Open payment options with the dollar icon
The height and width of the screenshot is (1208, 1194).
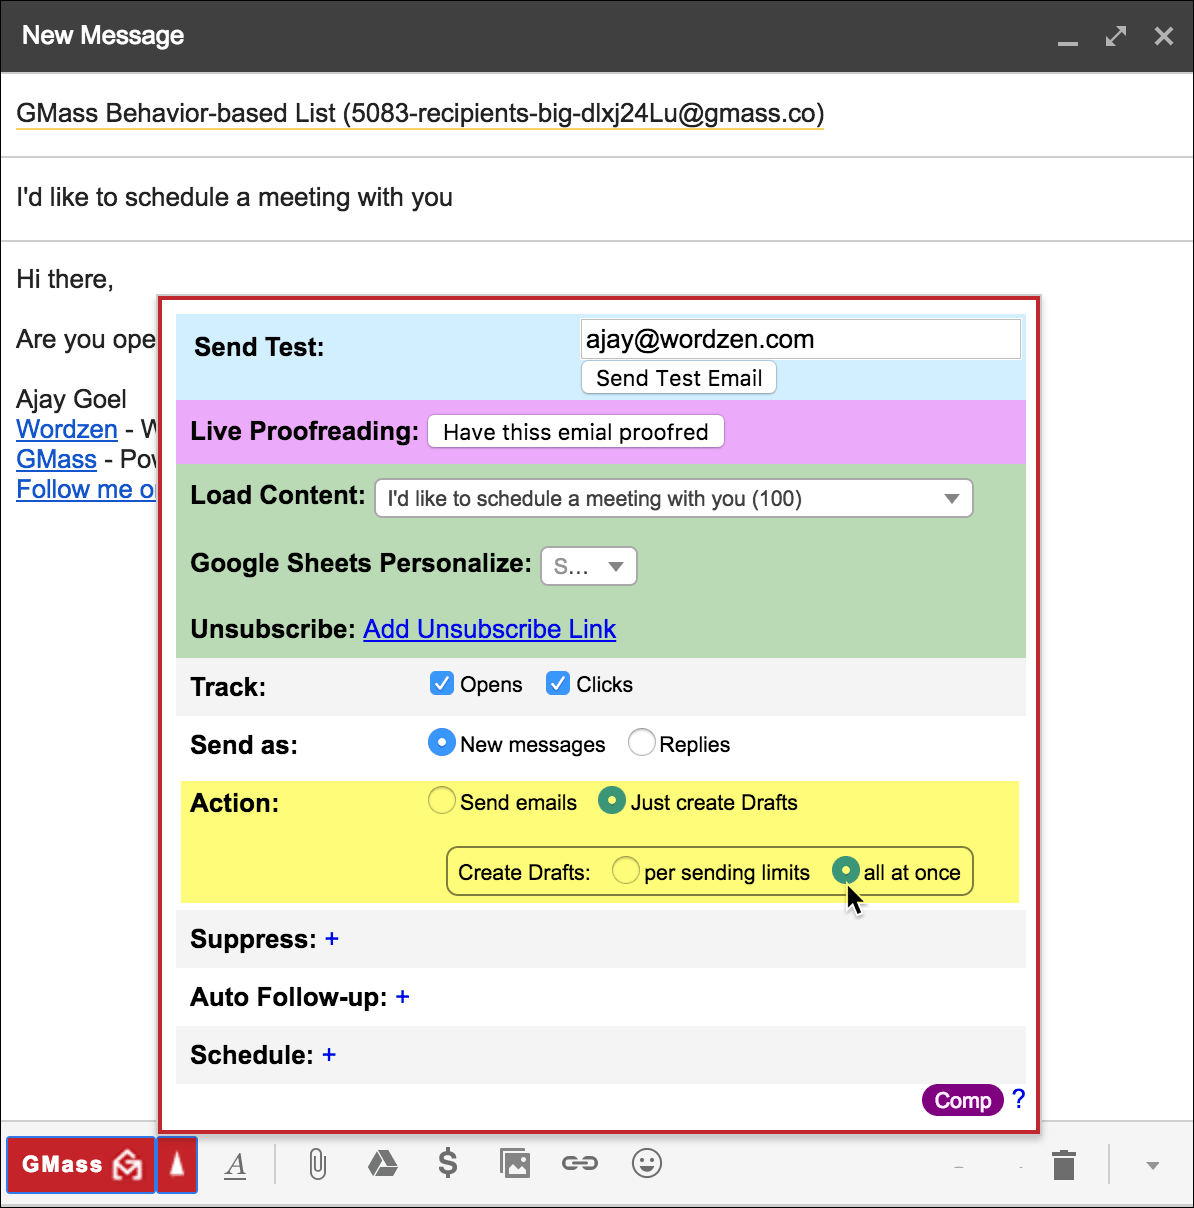point(448,1164)
